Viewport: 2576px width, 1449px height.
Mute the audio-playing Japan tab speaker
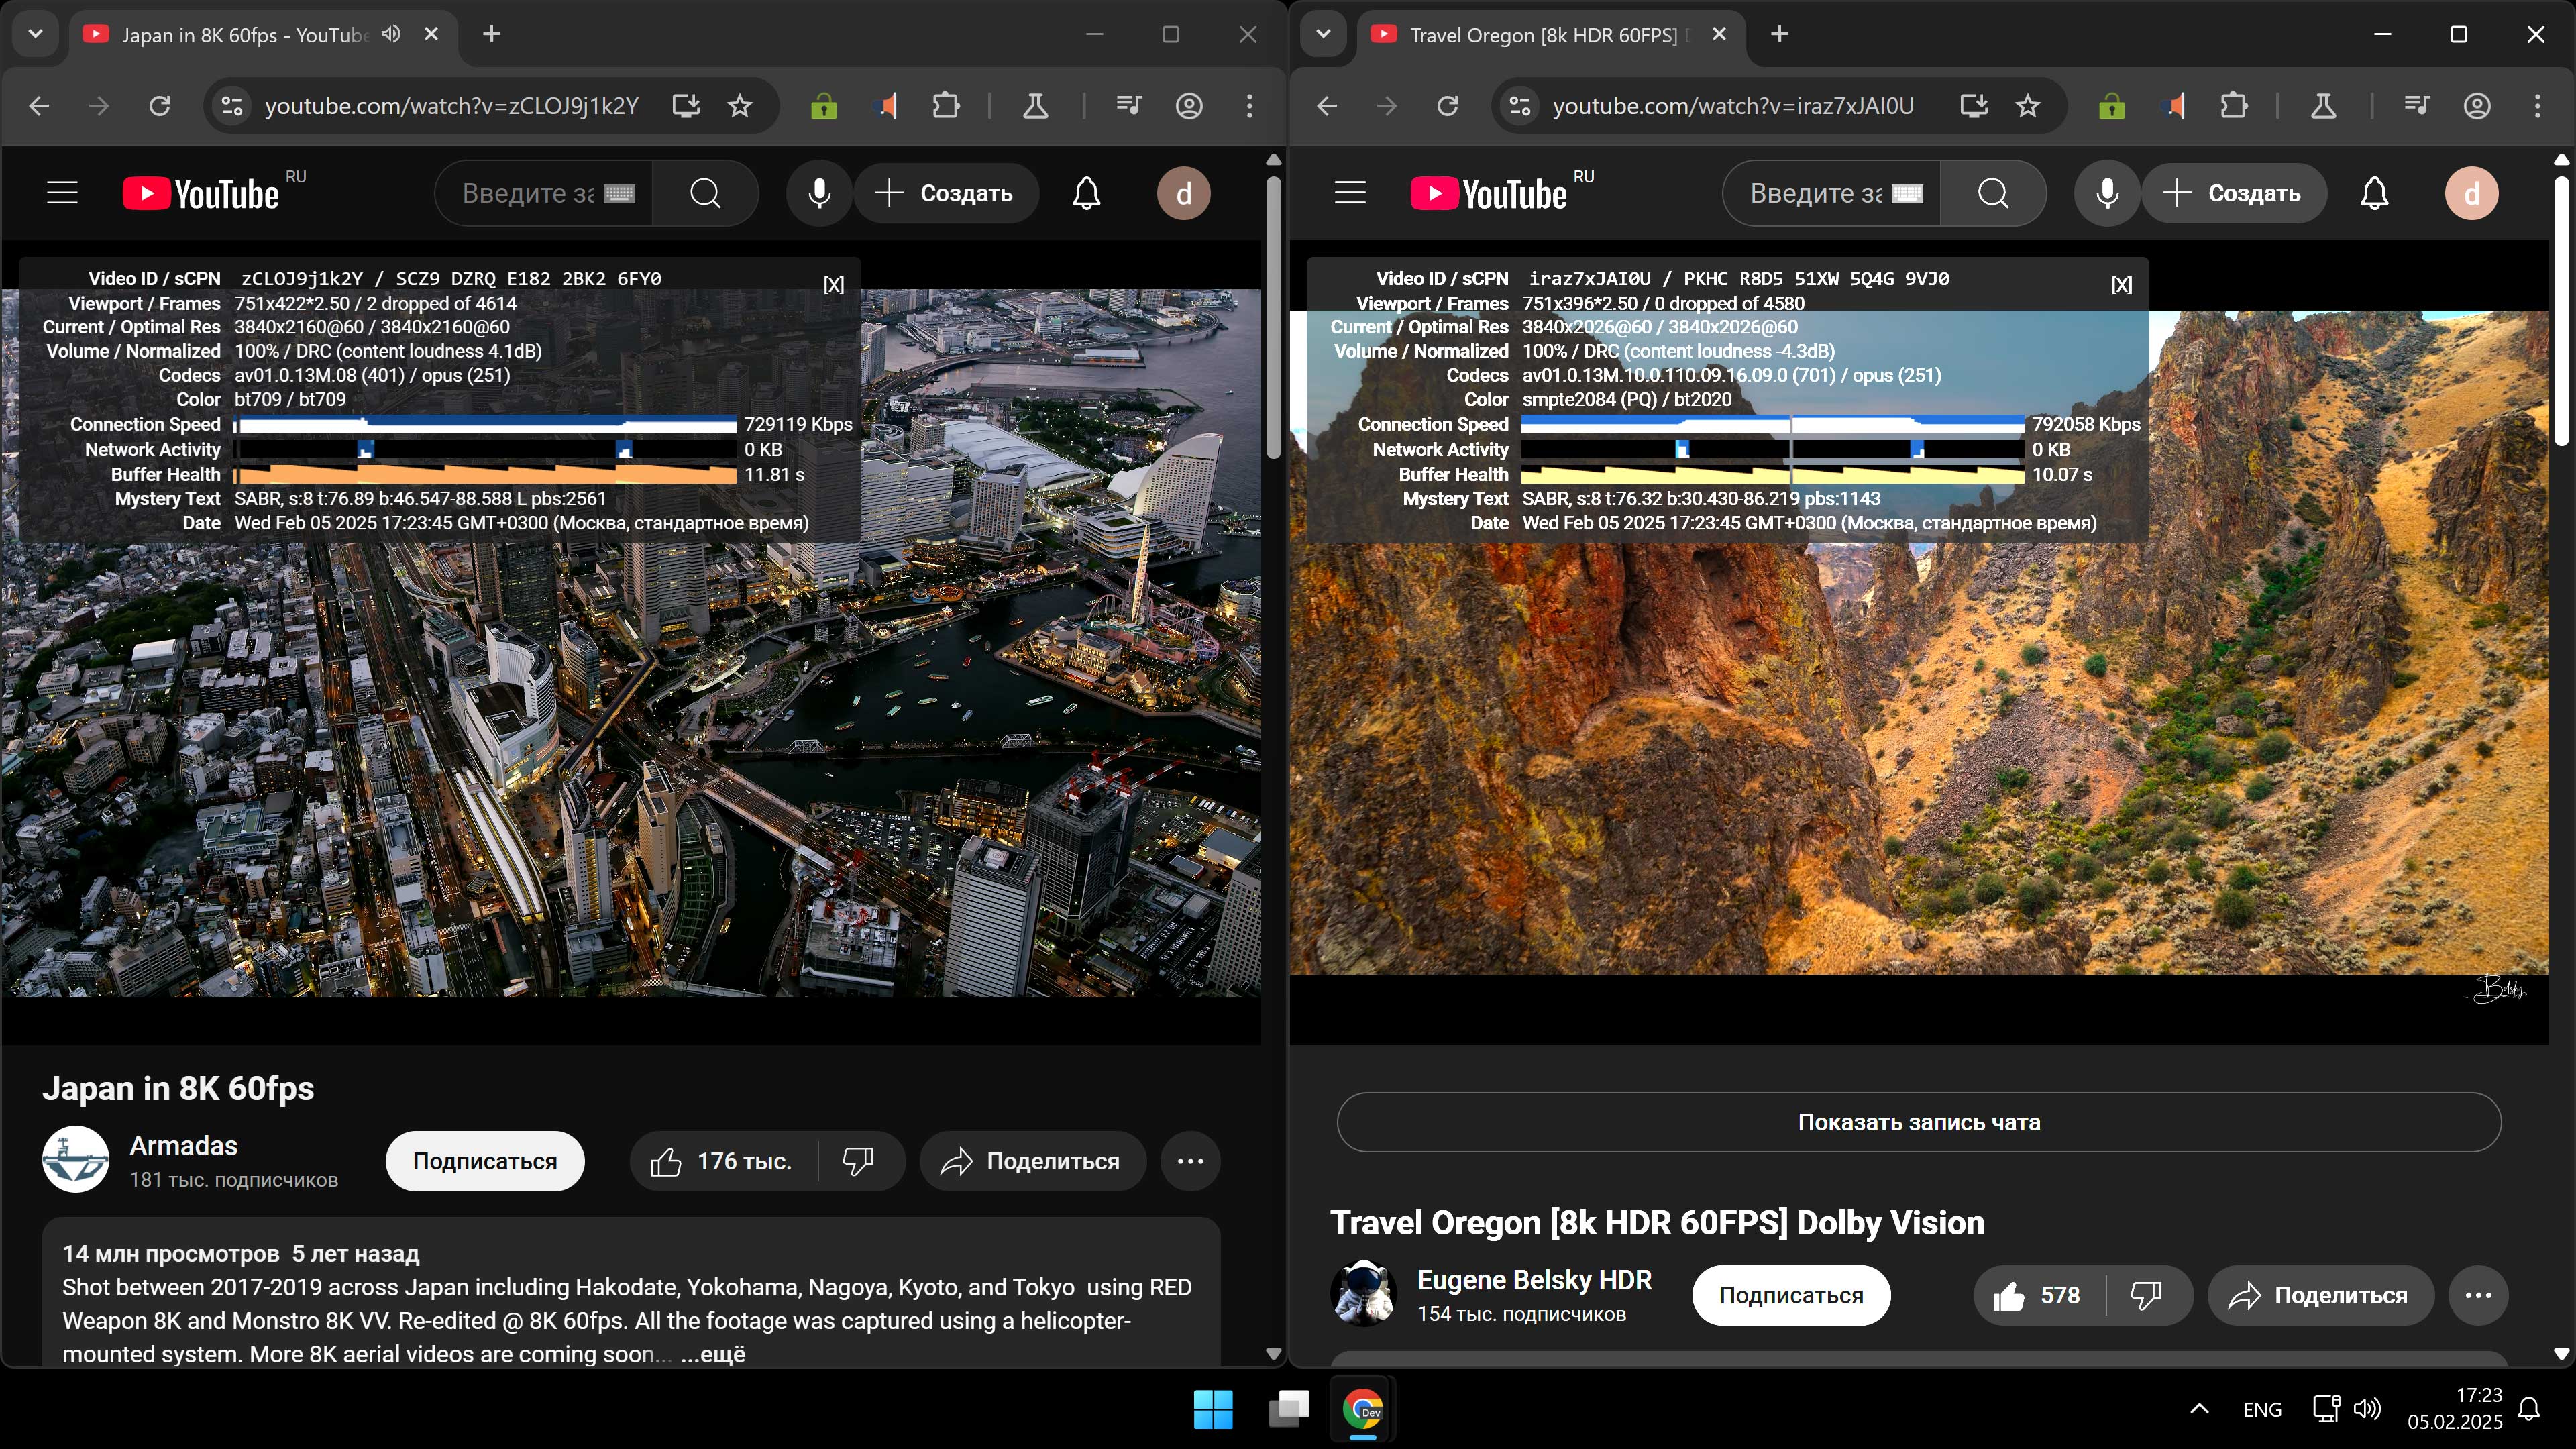[x=392, y=34]
